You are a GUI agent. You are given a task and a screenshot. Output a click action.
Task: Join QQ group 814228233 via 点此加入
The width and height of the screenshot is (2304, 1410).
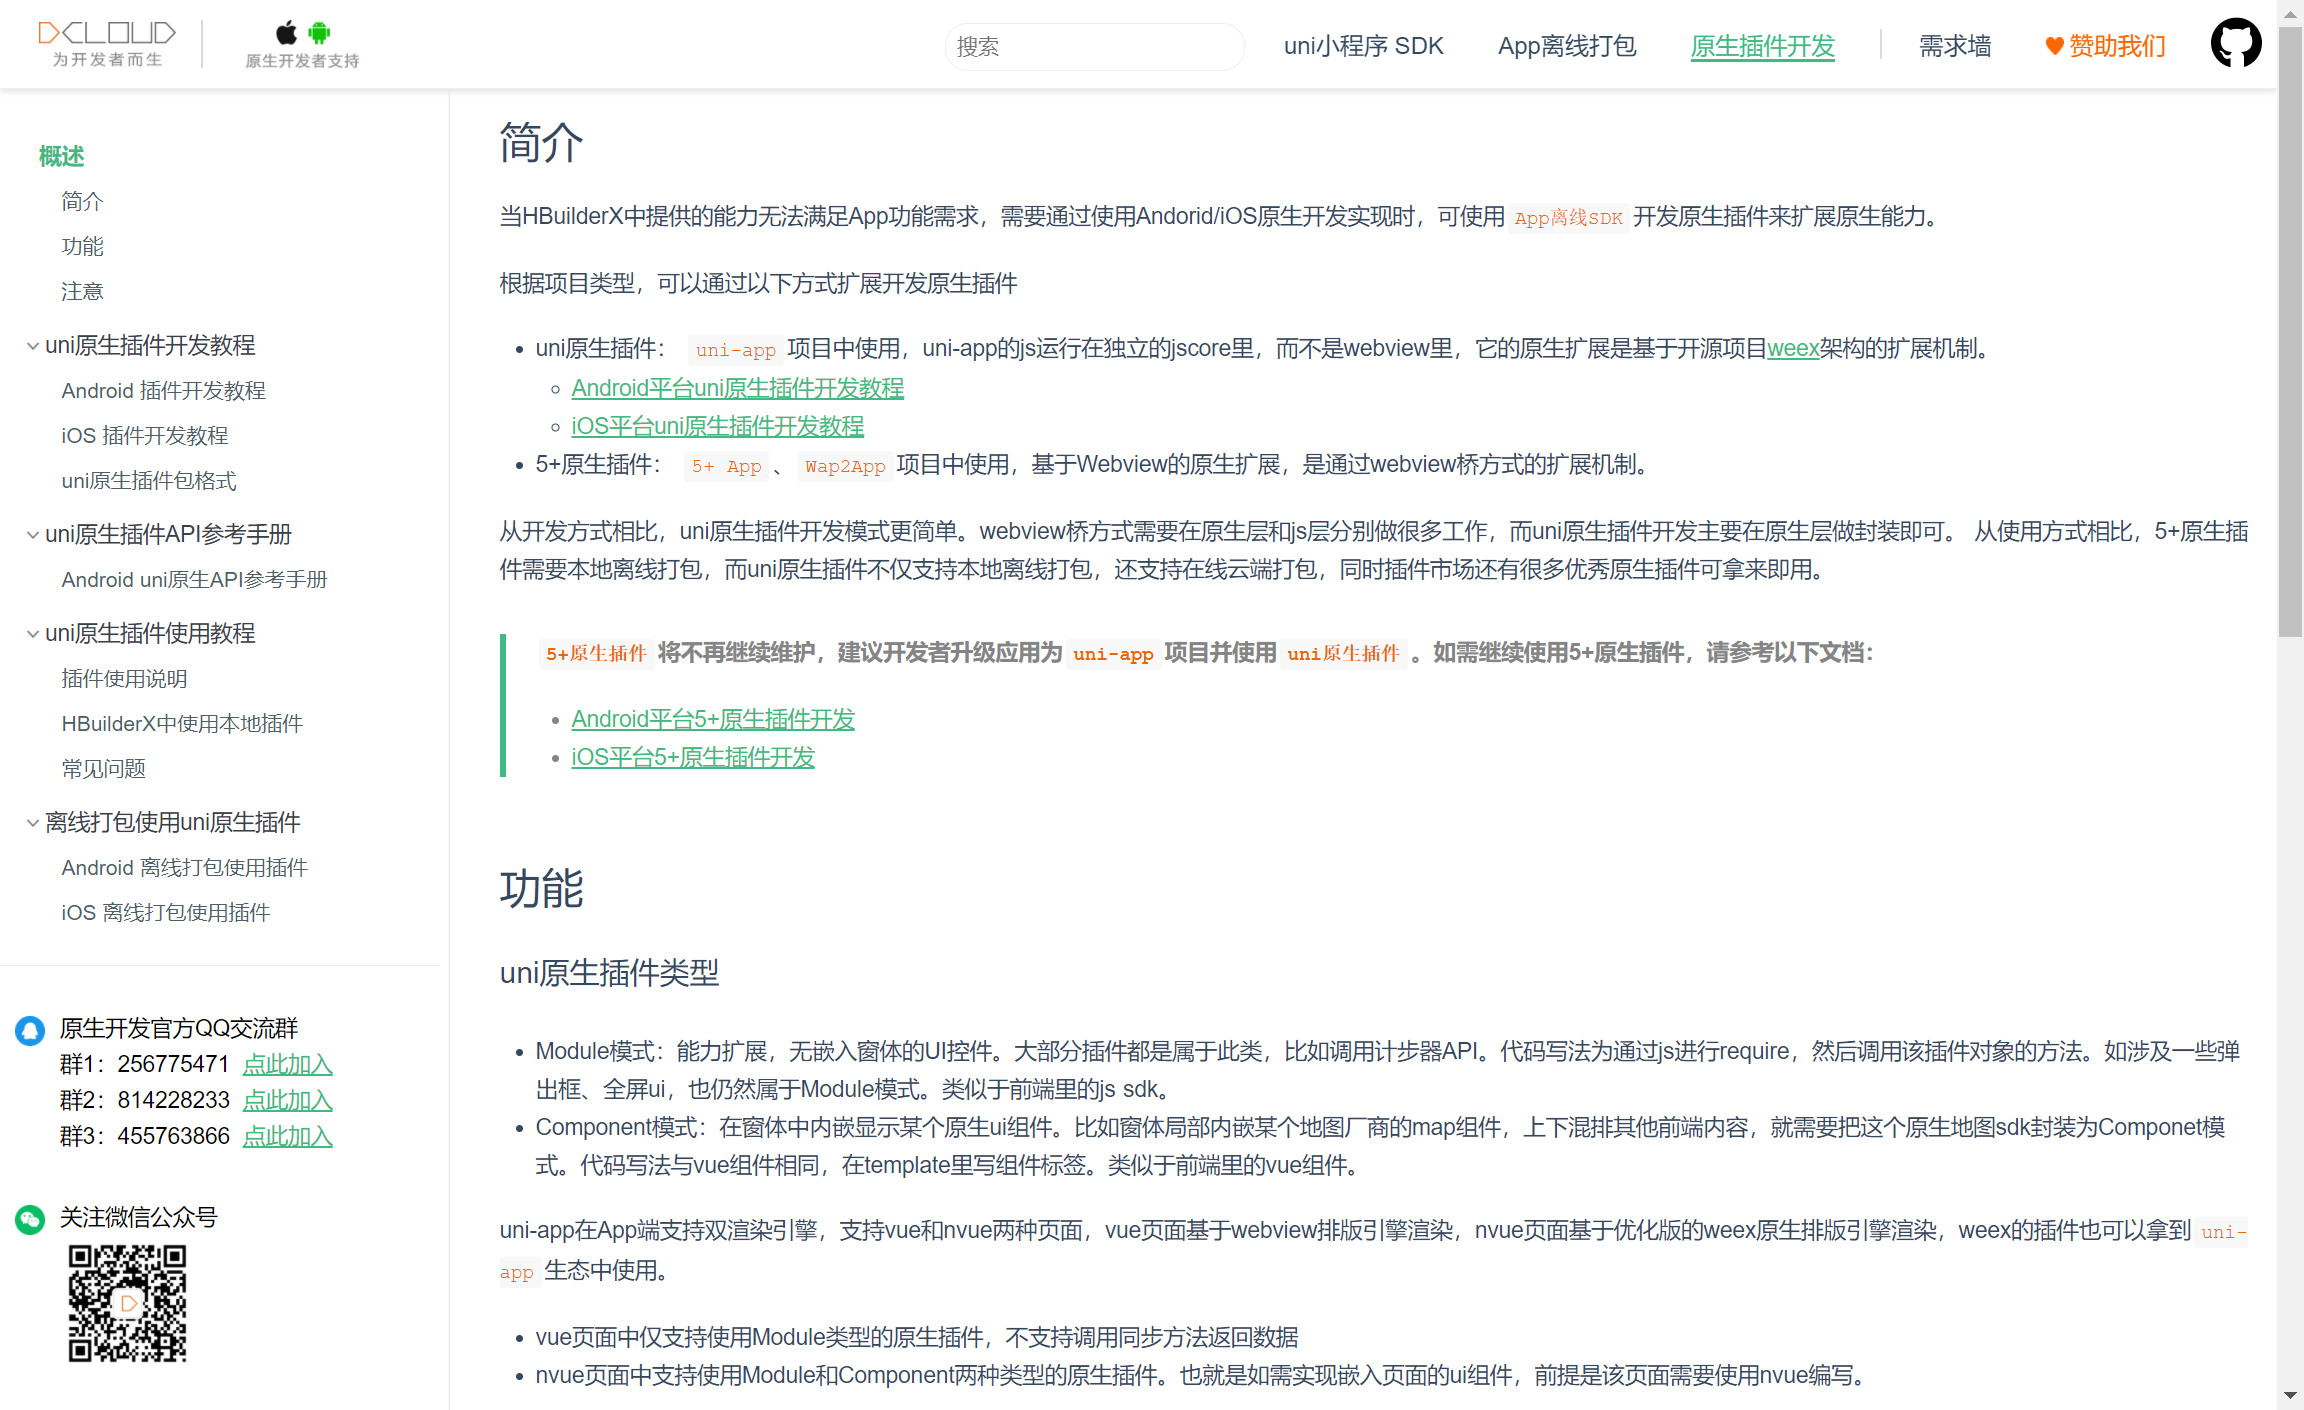tap(288, 1100)
